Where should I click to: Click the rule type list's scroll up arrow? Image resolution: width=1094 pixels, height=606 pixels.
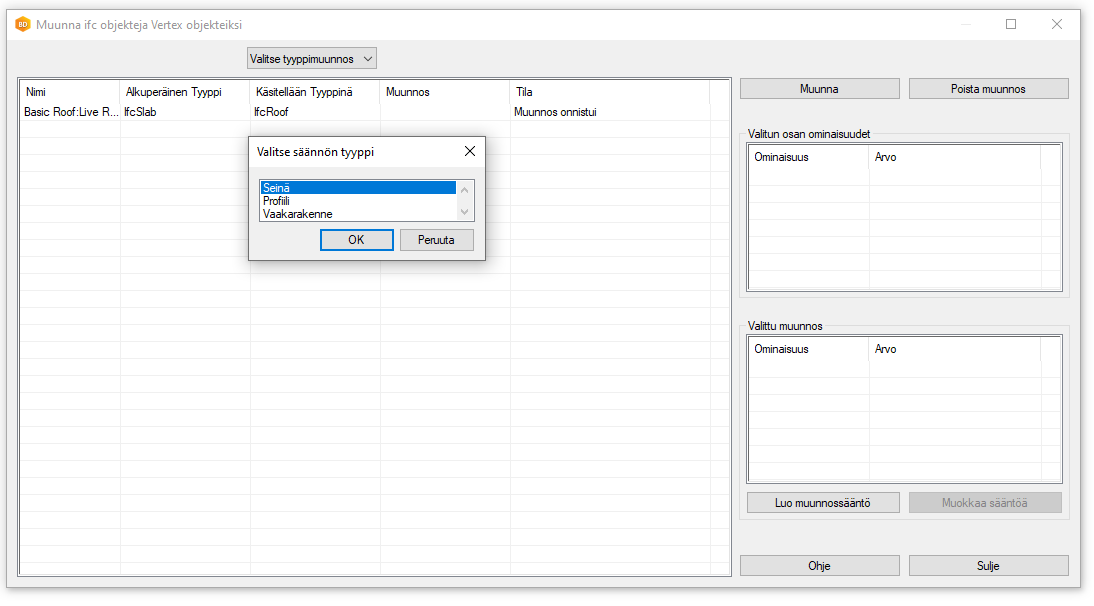464,189
